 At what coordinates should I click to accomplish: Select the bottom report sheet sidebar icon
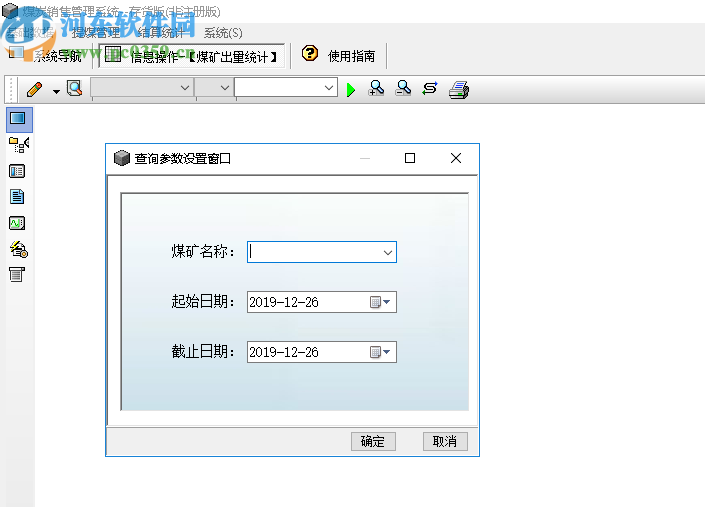click(17, 275)
